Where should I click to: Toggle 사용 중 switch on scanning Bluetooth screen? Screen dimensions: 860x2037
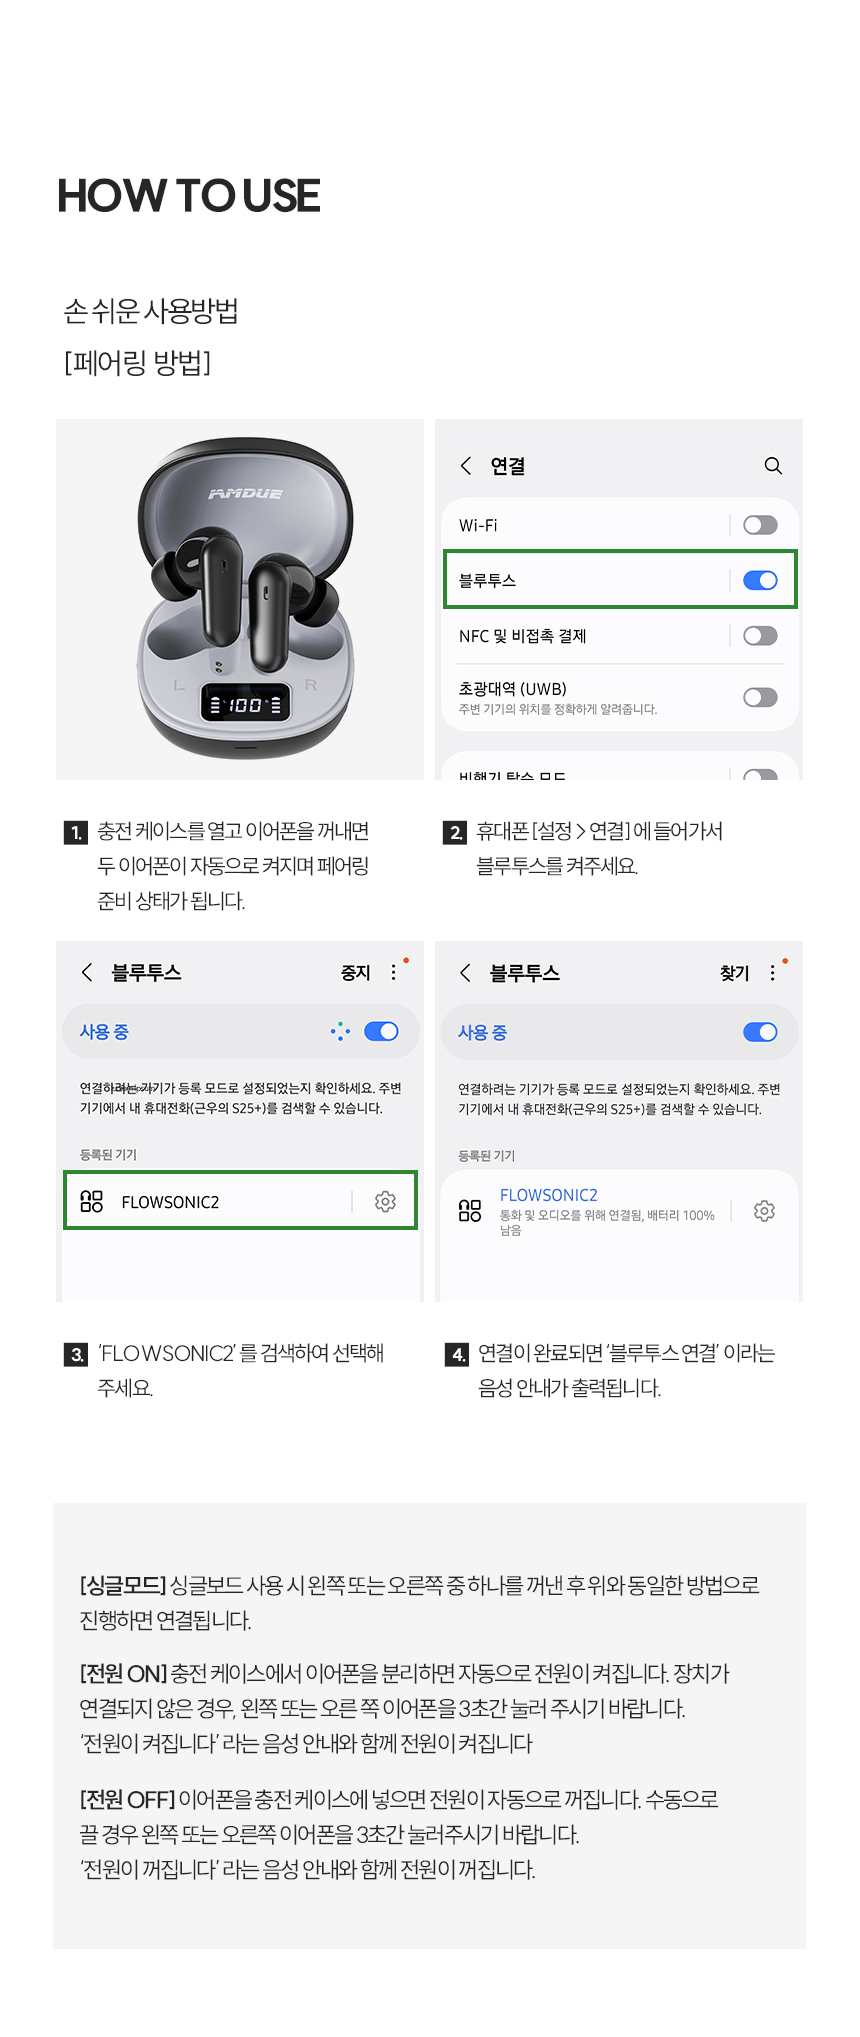coord(381,1031)
